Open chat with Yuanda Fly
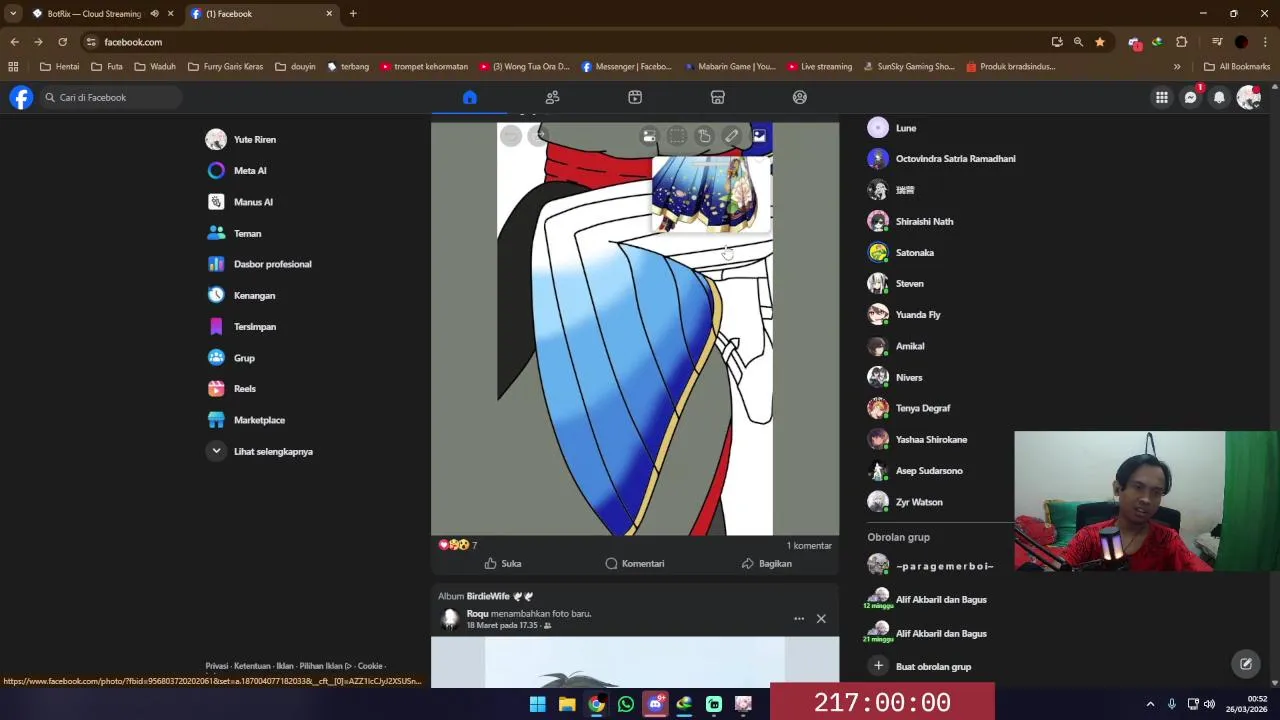 917,315
